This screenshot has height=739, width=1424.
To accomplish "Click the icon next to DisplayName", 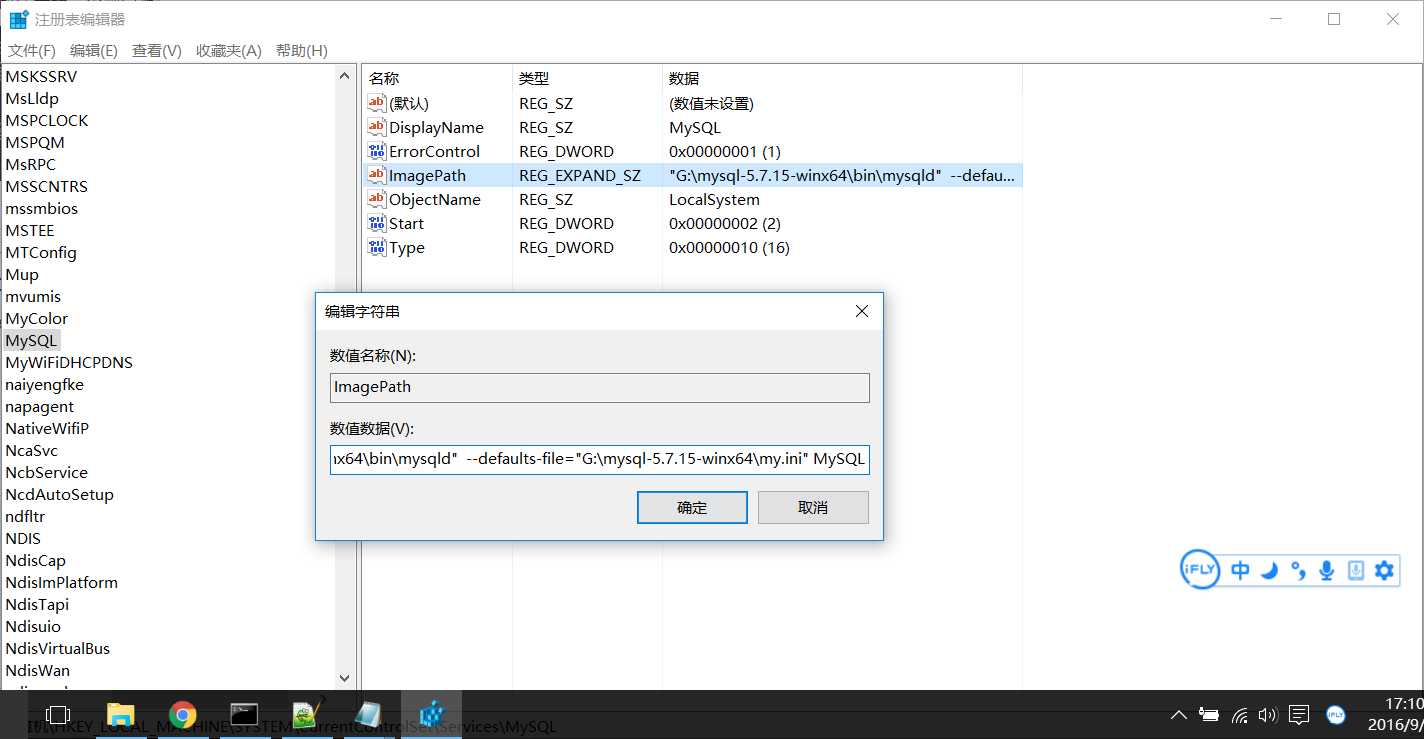I will [x=377, y=127].
